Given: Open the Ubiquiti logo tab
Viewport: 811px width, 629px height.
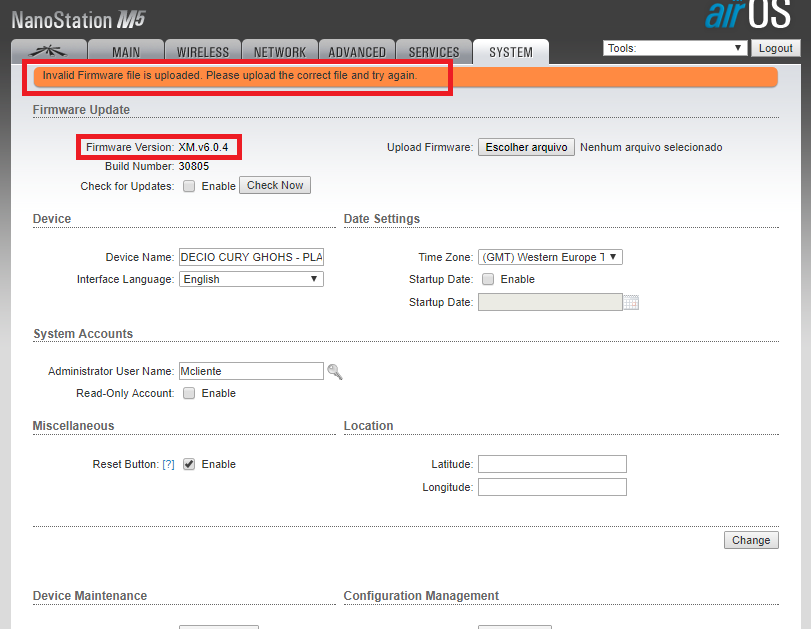Looking at the screenshot, I should 49,52.
